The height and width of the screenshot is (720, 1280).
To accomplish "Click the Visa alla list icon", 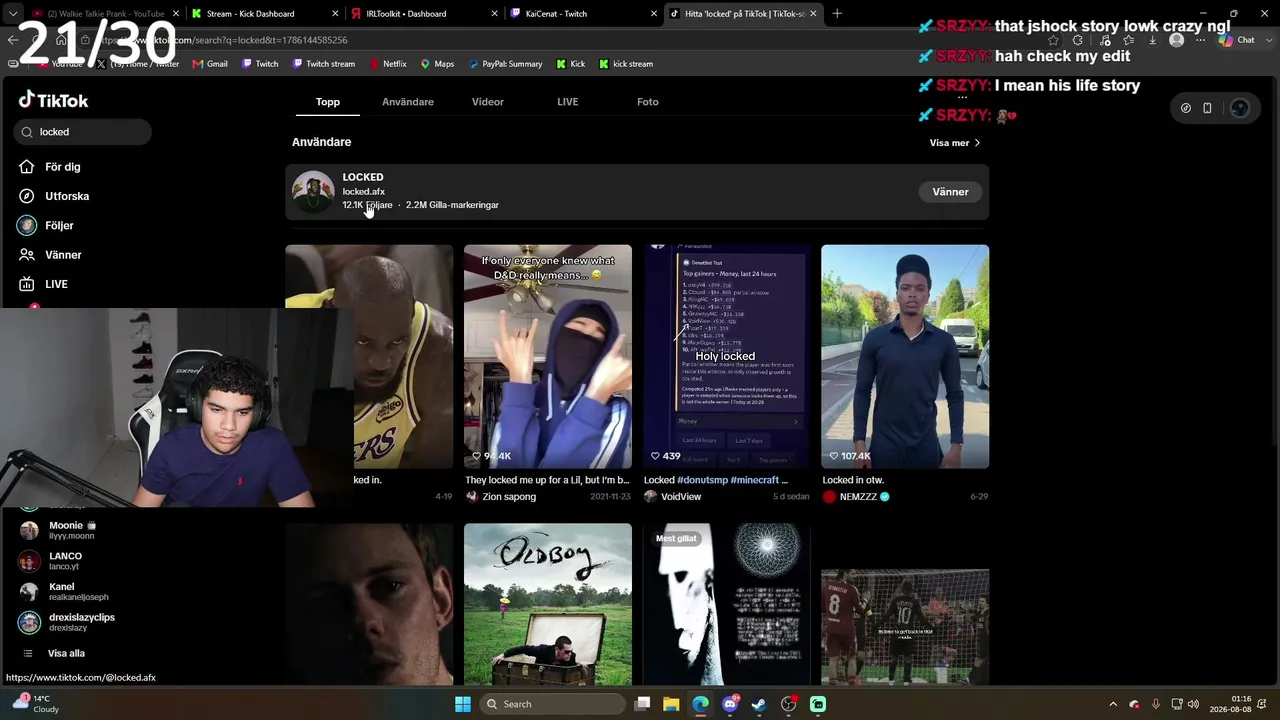I will 27,653.
